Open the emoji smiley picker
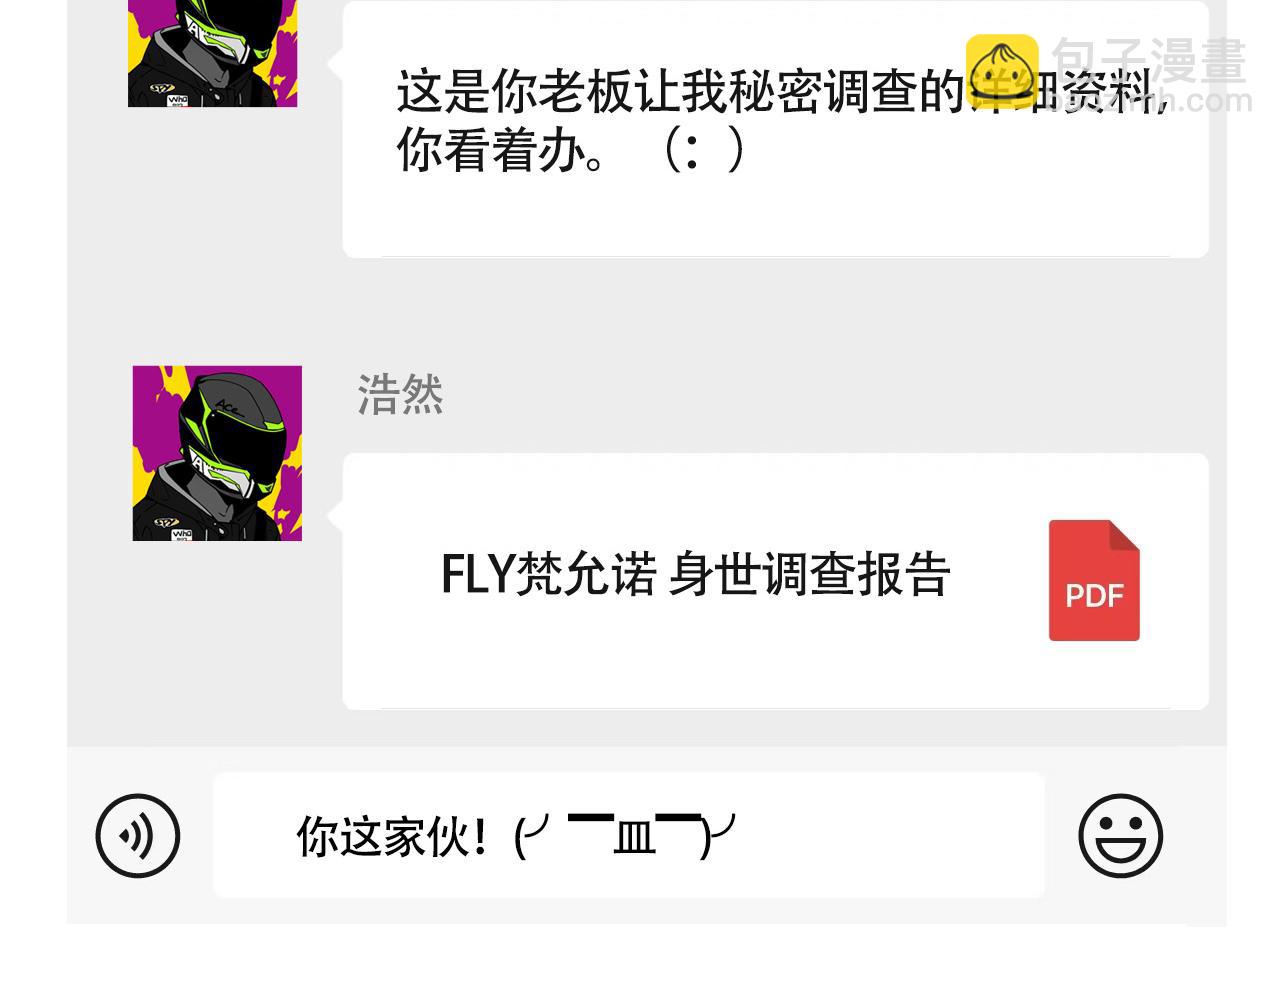Image resolution: width=1280 pixels, height=1000 pixels. coord(1120,836)
